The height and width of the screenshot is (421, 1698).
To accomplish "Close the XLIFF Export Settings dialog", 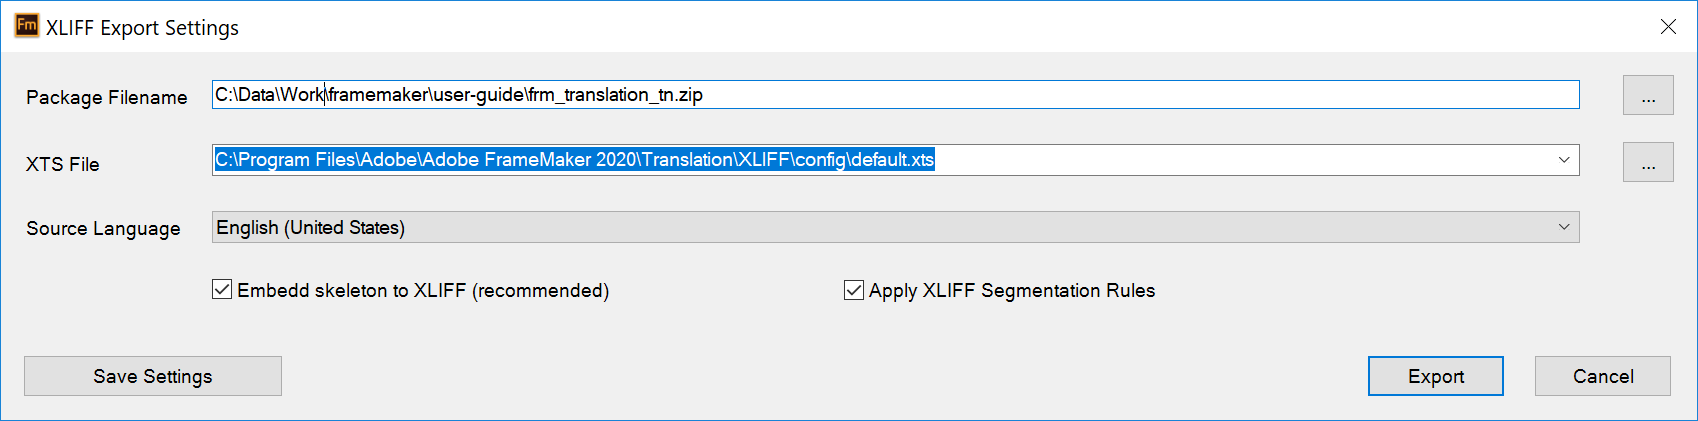I will (1668, 27).
